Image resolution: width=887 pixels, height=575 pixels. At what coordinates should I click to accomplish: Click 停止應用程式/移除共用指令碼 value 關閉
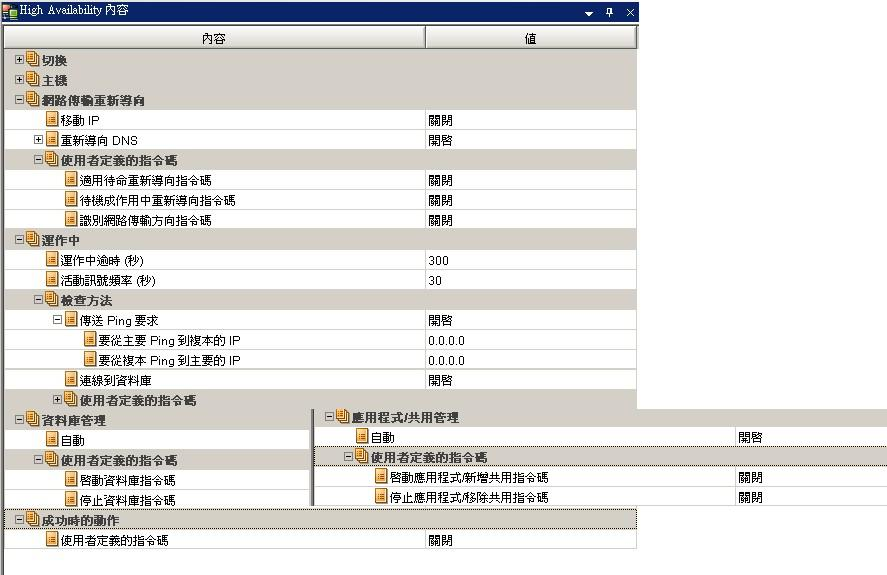pos(750,497)
